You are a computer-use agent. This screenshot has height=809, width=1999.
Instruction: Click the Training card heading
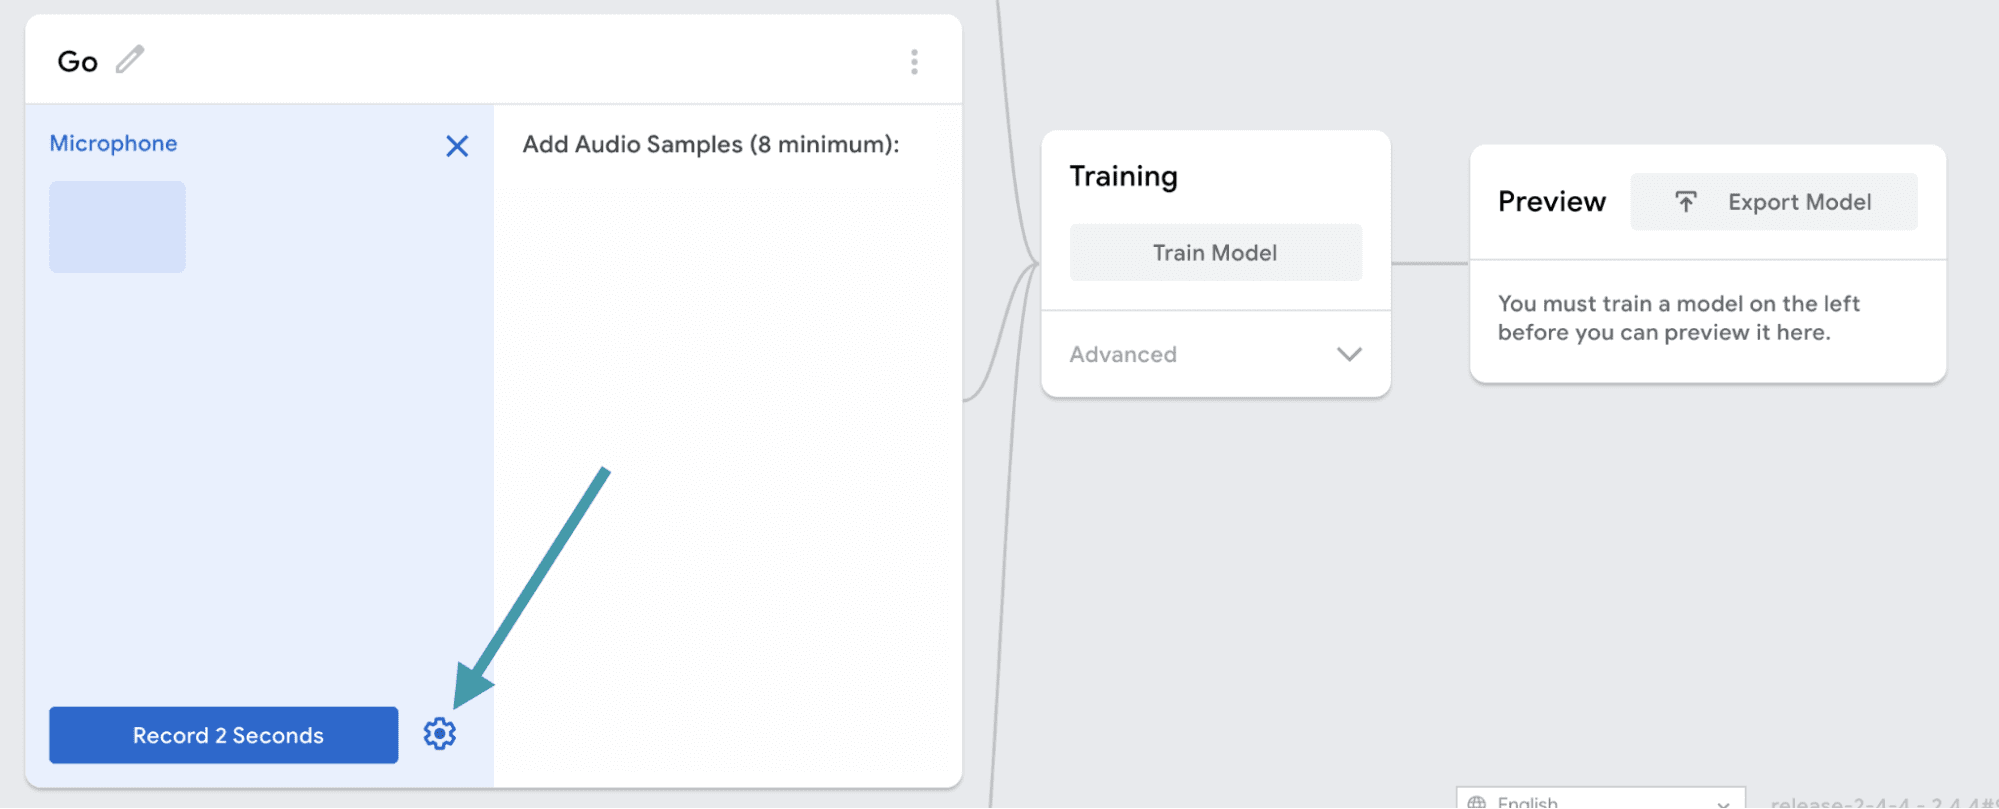tap(1123, 176)
